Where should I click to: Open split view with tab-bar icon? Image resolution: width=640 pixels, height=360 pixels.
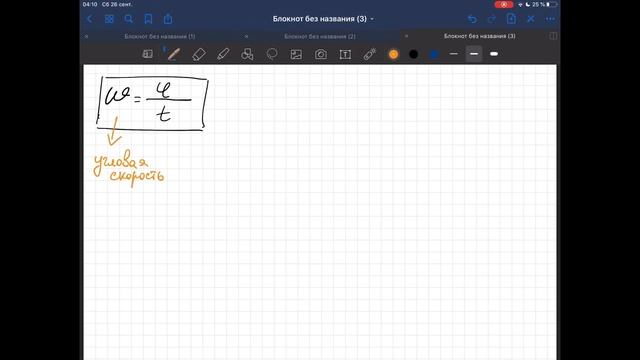point(553,36)
